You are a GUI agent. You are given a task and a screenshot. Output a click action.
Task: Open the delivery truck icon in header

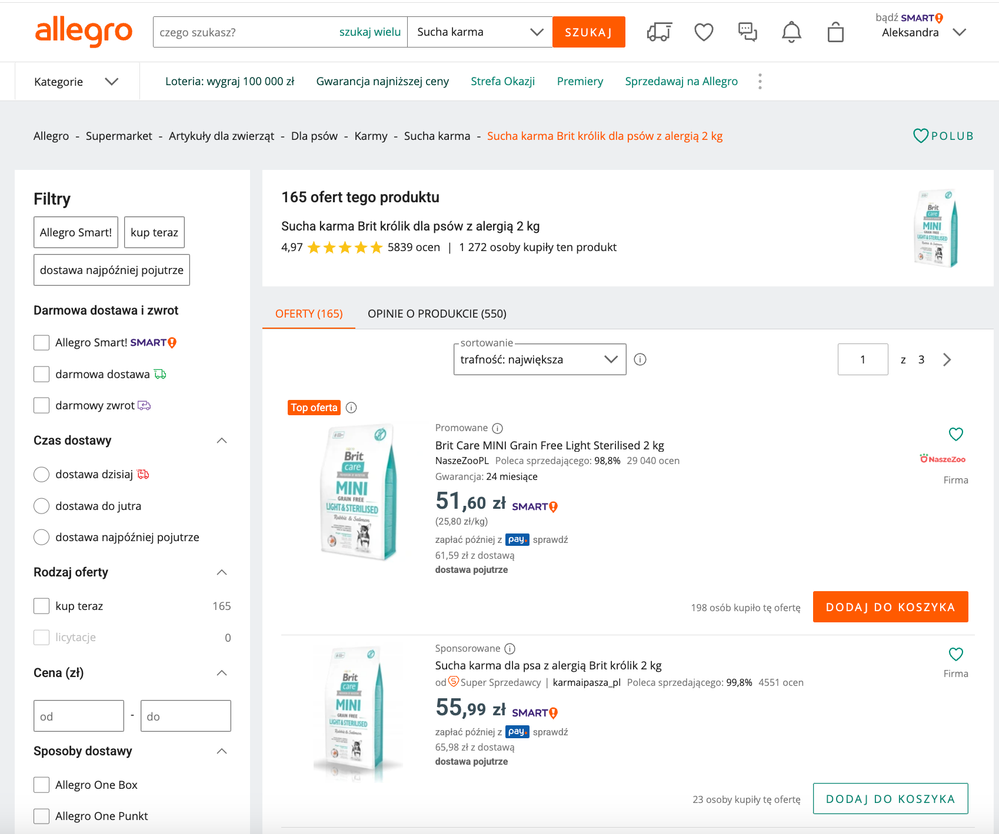(659, 32)
